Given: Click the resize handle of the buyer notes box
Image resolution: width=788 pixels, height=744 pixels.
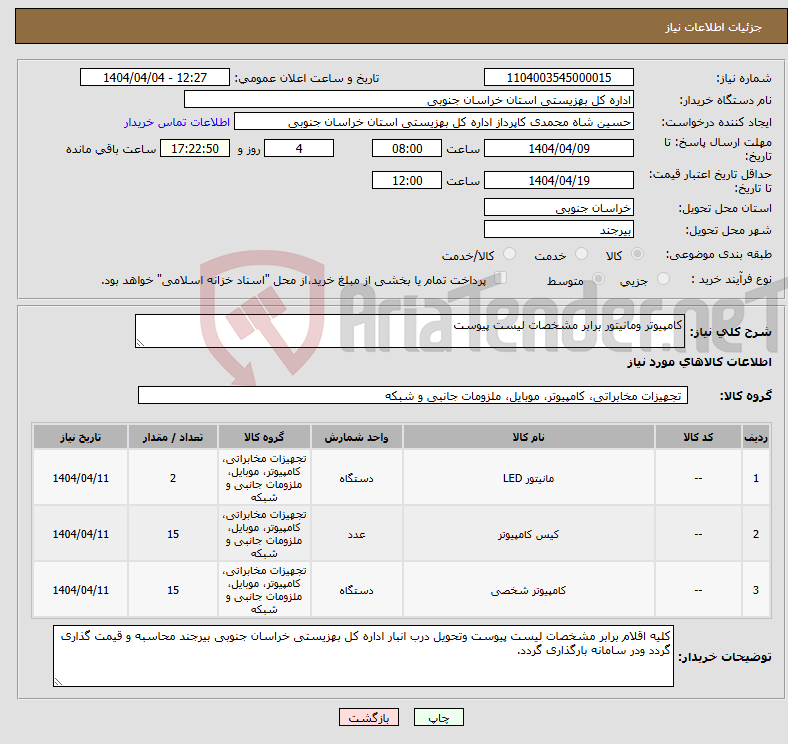Looking at the screenshot, I should click(58, 682).
